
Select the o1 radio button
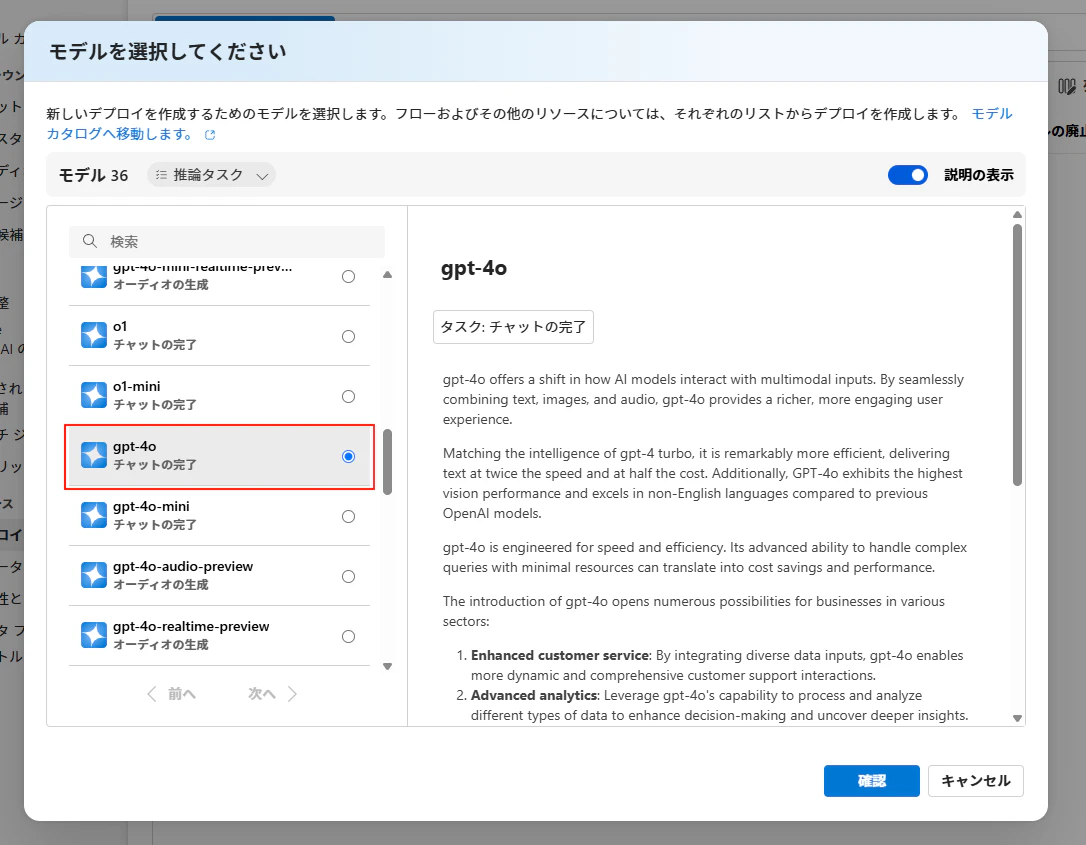[x=348, y=337]
